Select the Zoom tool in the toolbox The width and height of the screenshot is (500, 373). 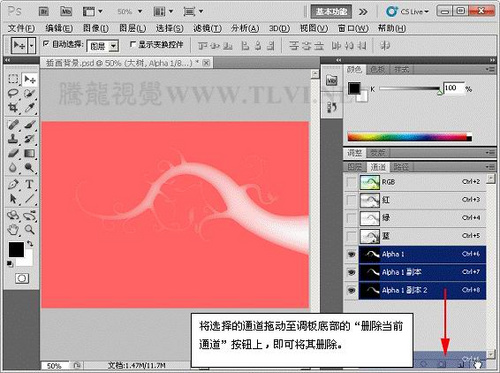[30, 230]
